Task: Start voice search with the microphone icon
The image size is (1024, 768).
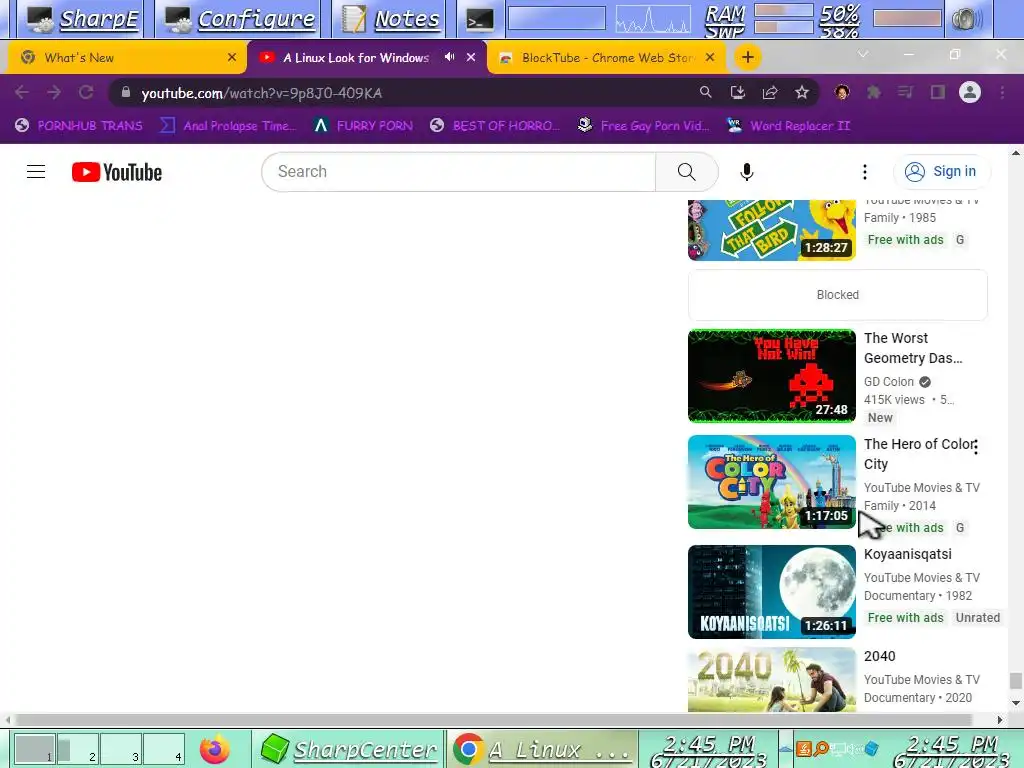Action: click(746, 172)
